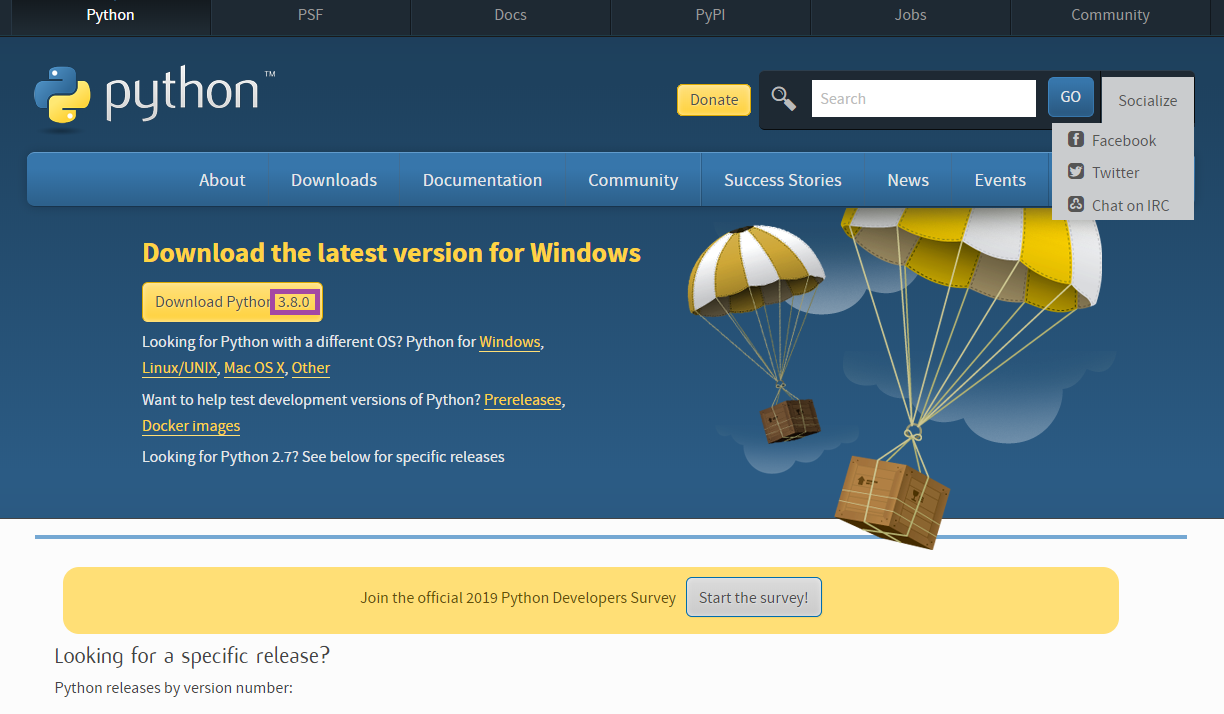Open the Downloads menu
The height and width of the screenshot is (714, 1224).
pos(334,180)
